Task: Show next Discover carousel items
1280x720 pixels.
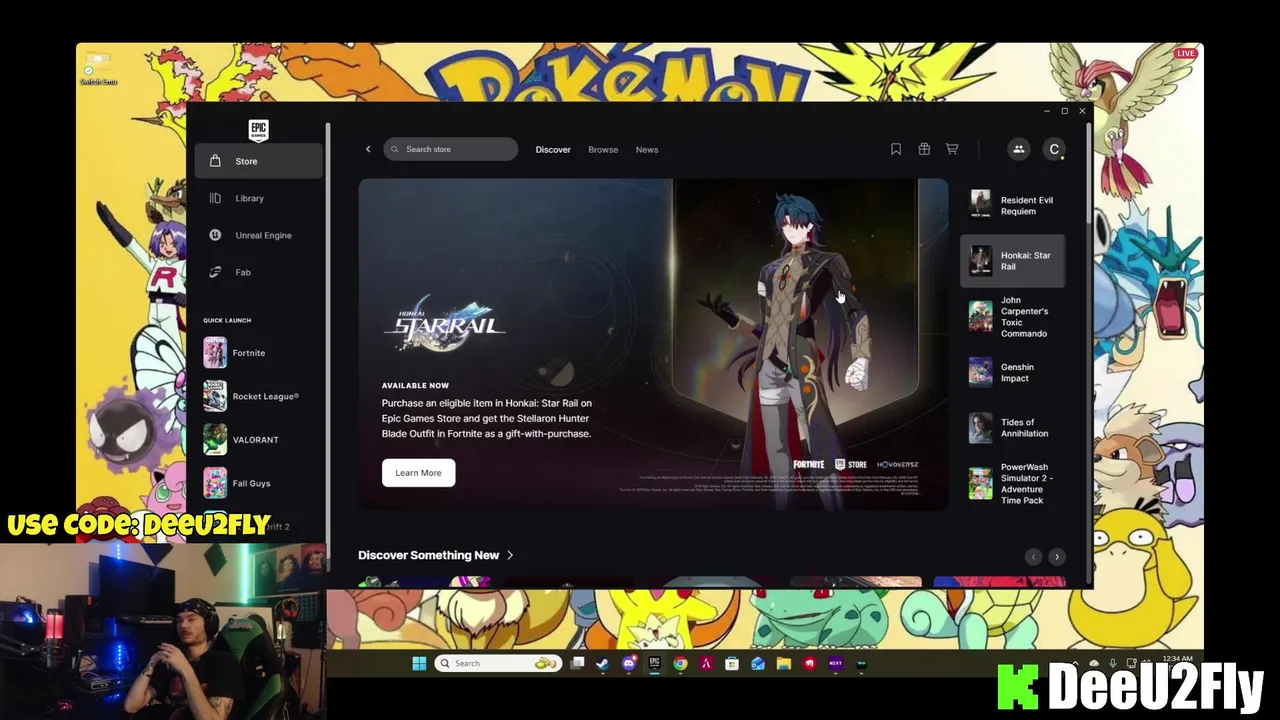Action: [x=1057, y=557]
